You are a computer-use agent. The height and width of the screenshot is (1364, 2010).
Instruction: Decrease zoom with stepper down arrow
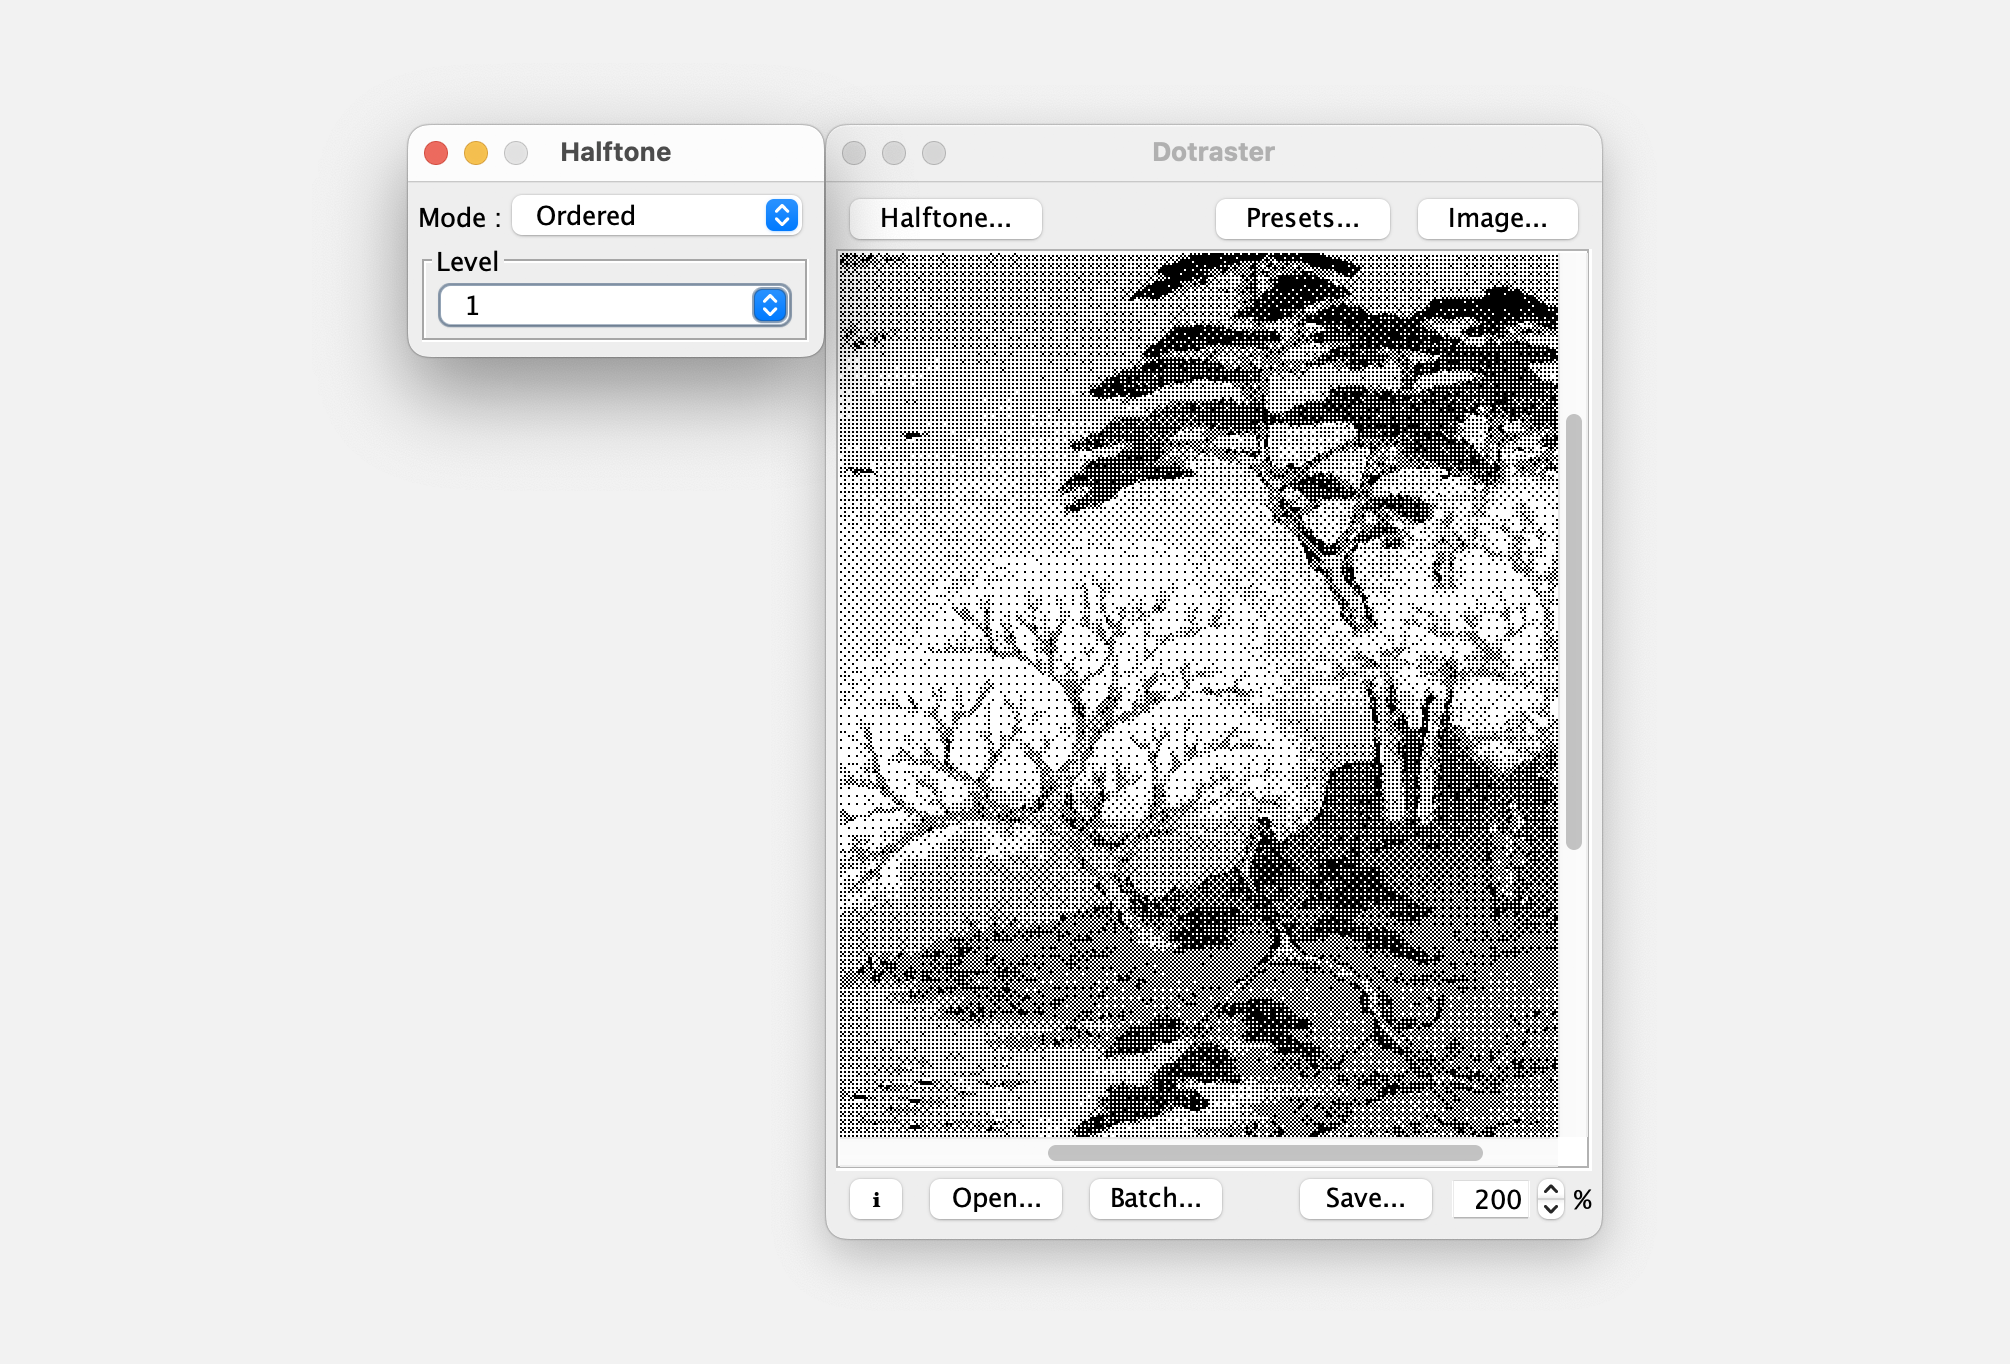1551,1209
